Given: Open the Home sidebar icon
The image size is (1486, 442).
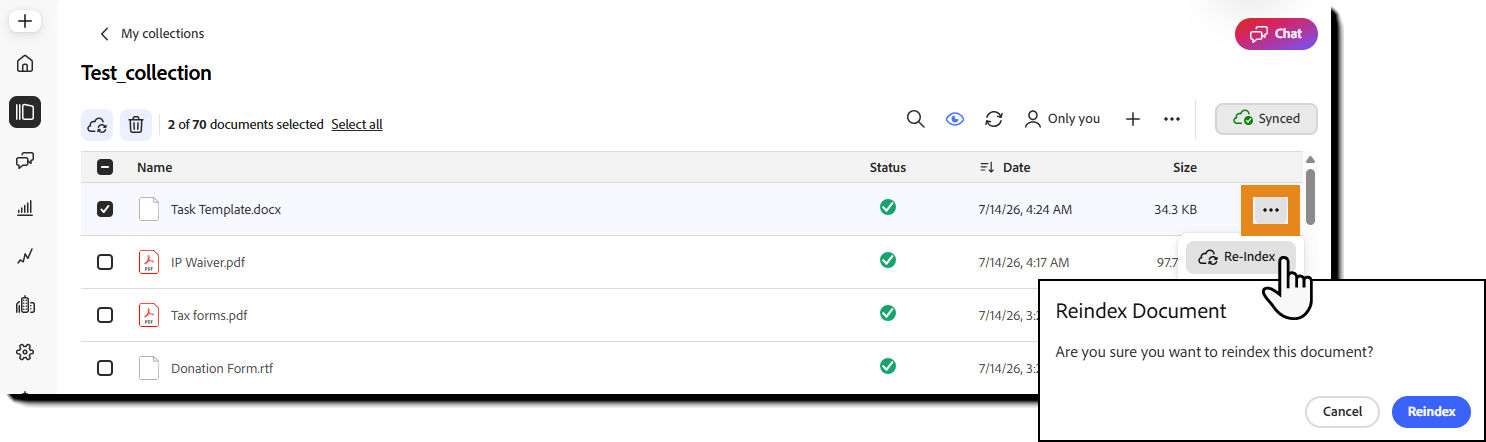Looking at the screenshot, I should point(25,64).
